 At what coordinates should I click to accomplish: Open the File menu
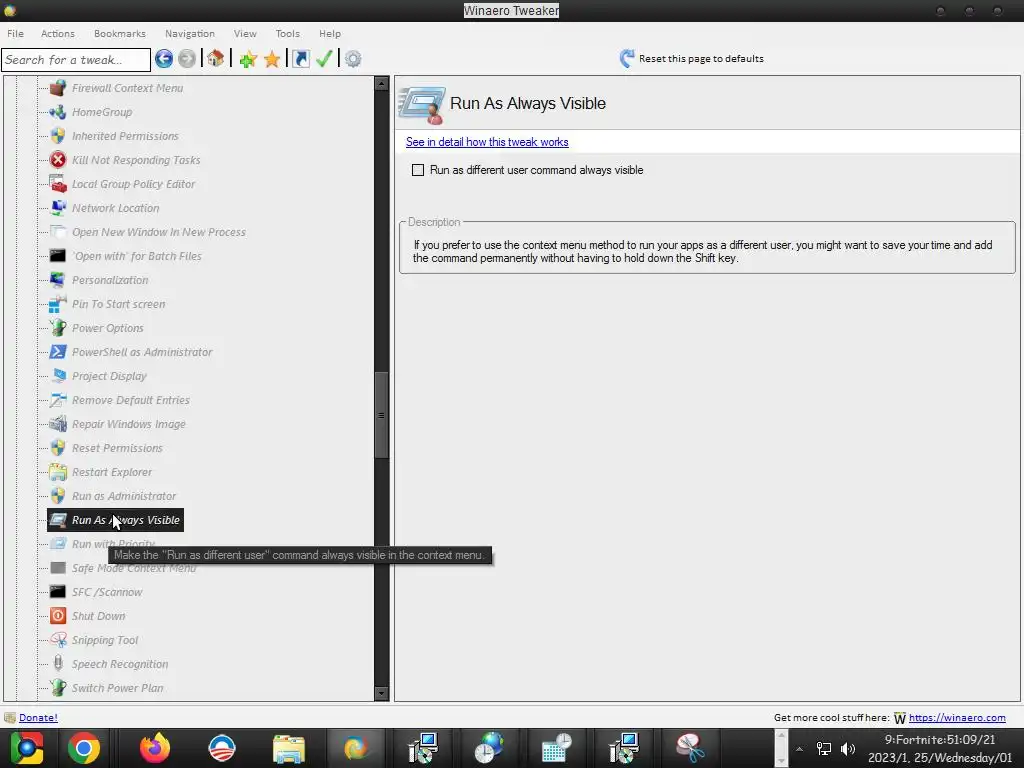tap(16, 33)
